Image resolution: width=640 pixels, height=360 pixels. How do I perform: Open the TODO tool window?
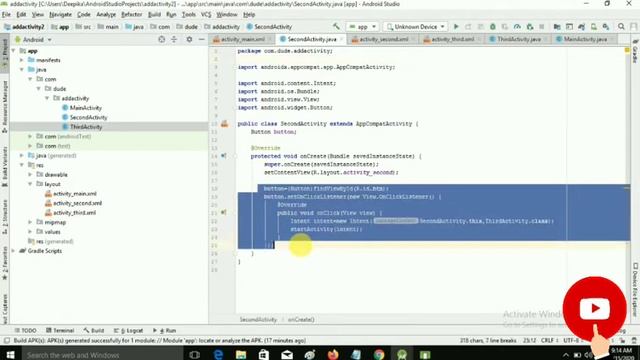point(25,330)
